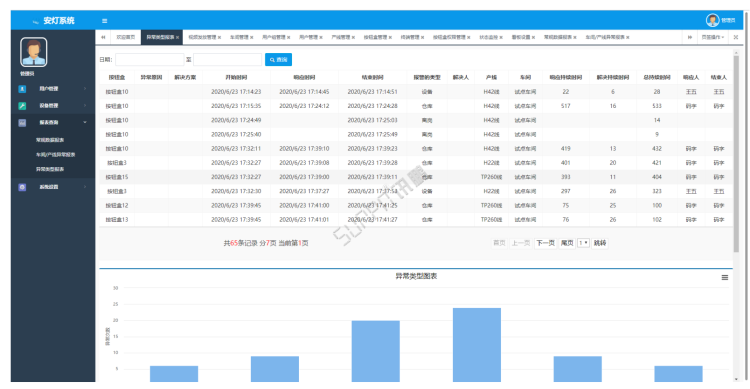Screen dimensions: 750x389
Task: Open the chart hamburger menu icon
Action: [725, 278]
